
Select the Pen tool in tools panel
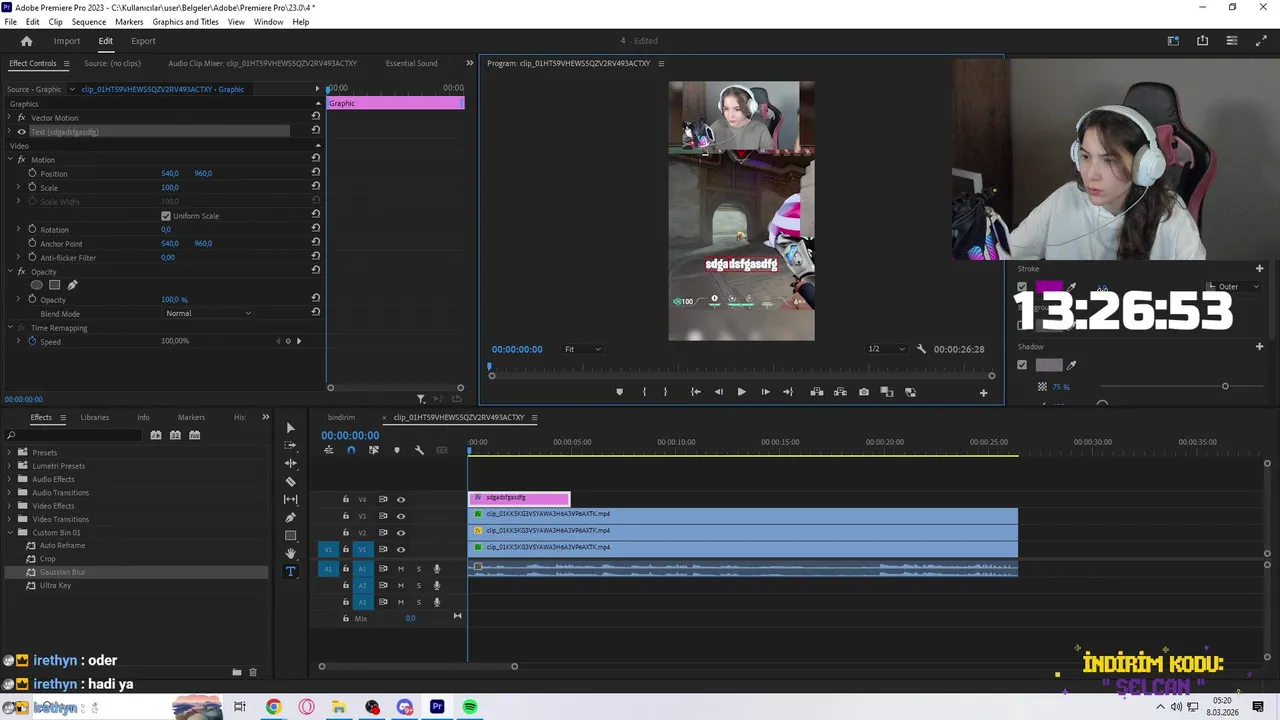[290, 518]
